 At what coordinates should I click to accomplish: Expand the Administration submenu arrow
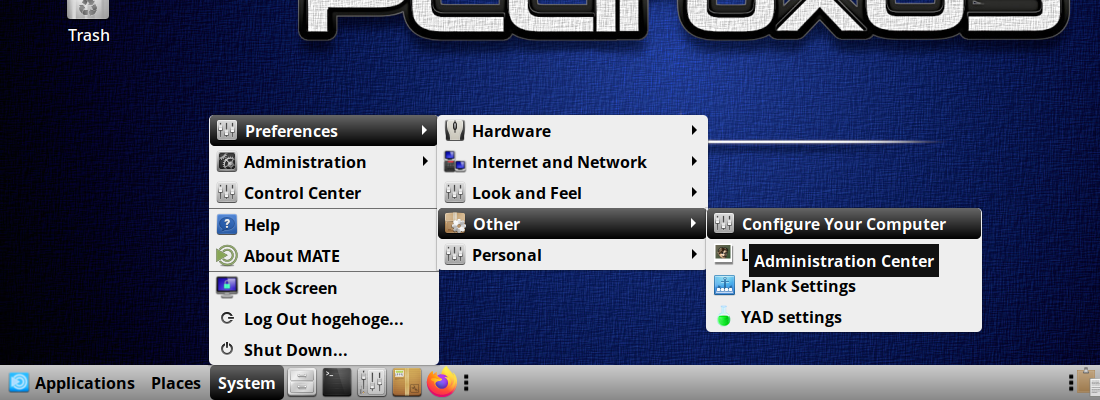[x=424, y=162]
